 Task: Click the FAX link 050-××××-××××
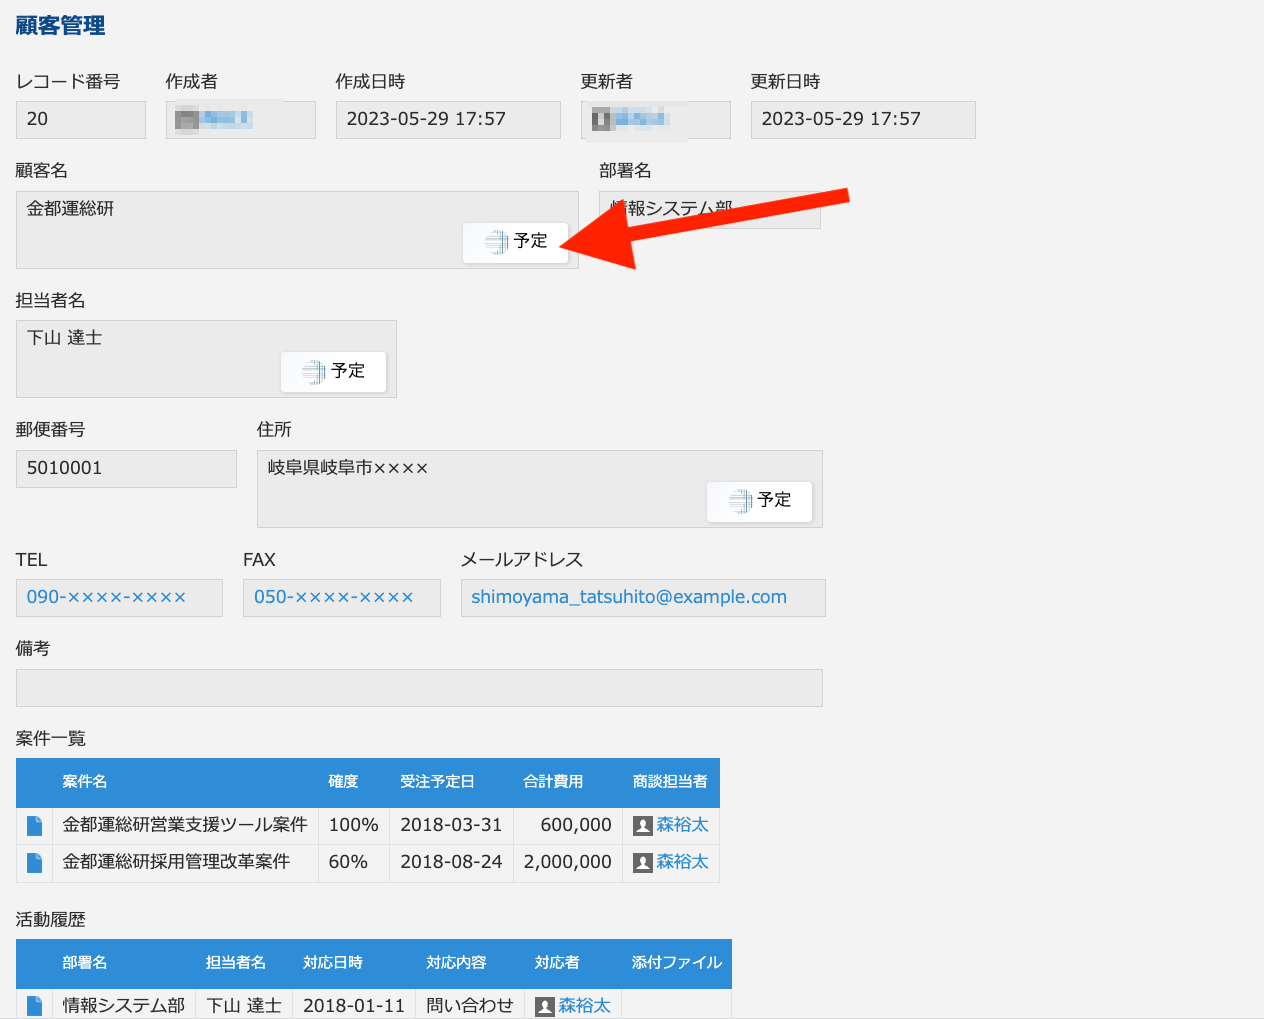pyautogui.click(x=333, y=598)
